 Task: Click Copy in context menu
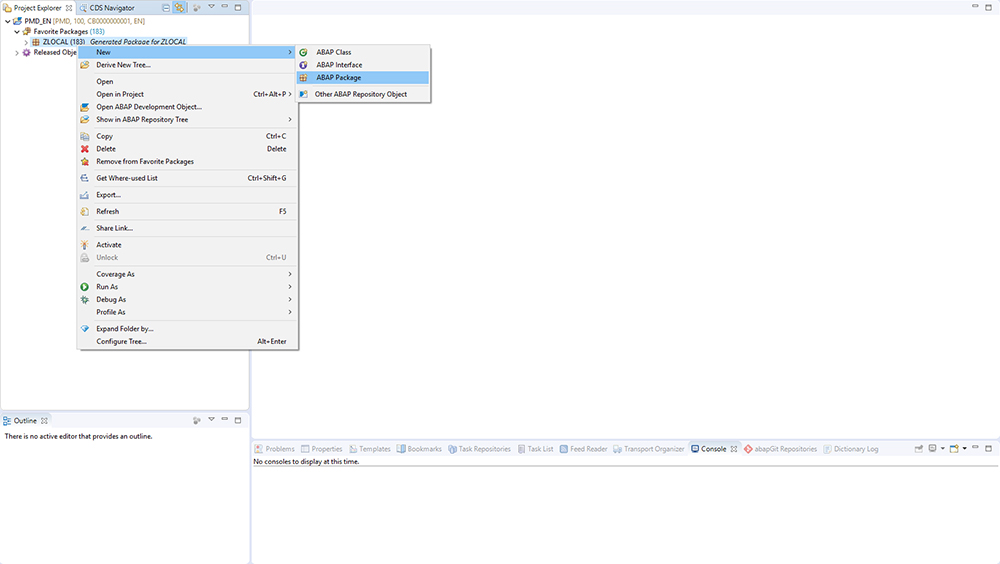[x=187, y=137]
